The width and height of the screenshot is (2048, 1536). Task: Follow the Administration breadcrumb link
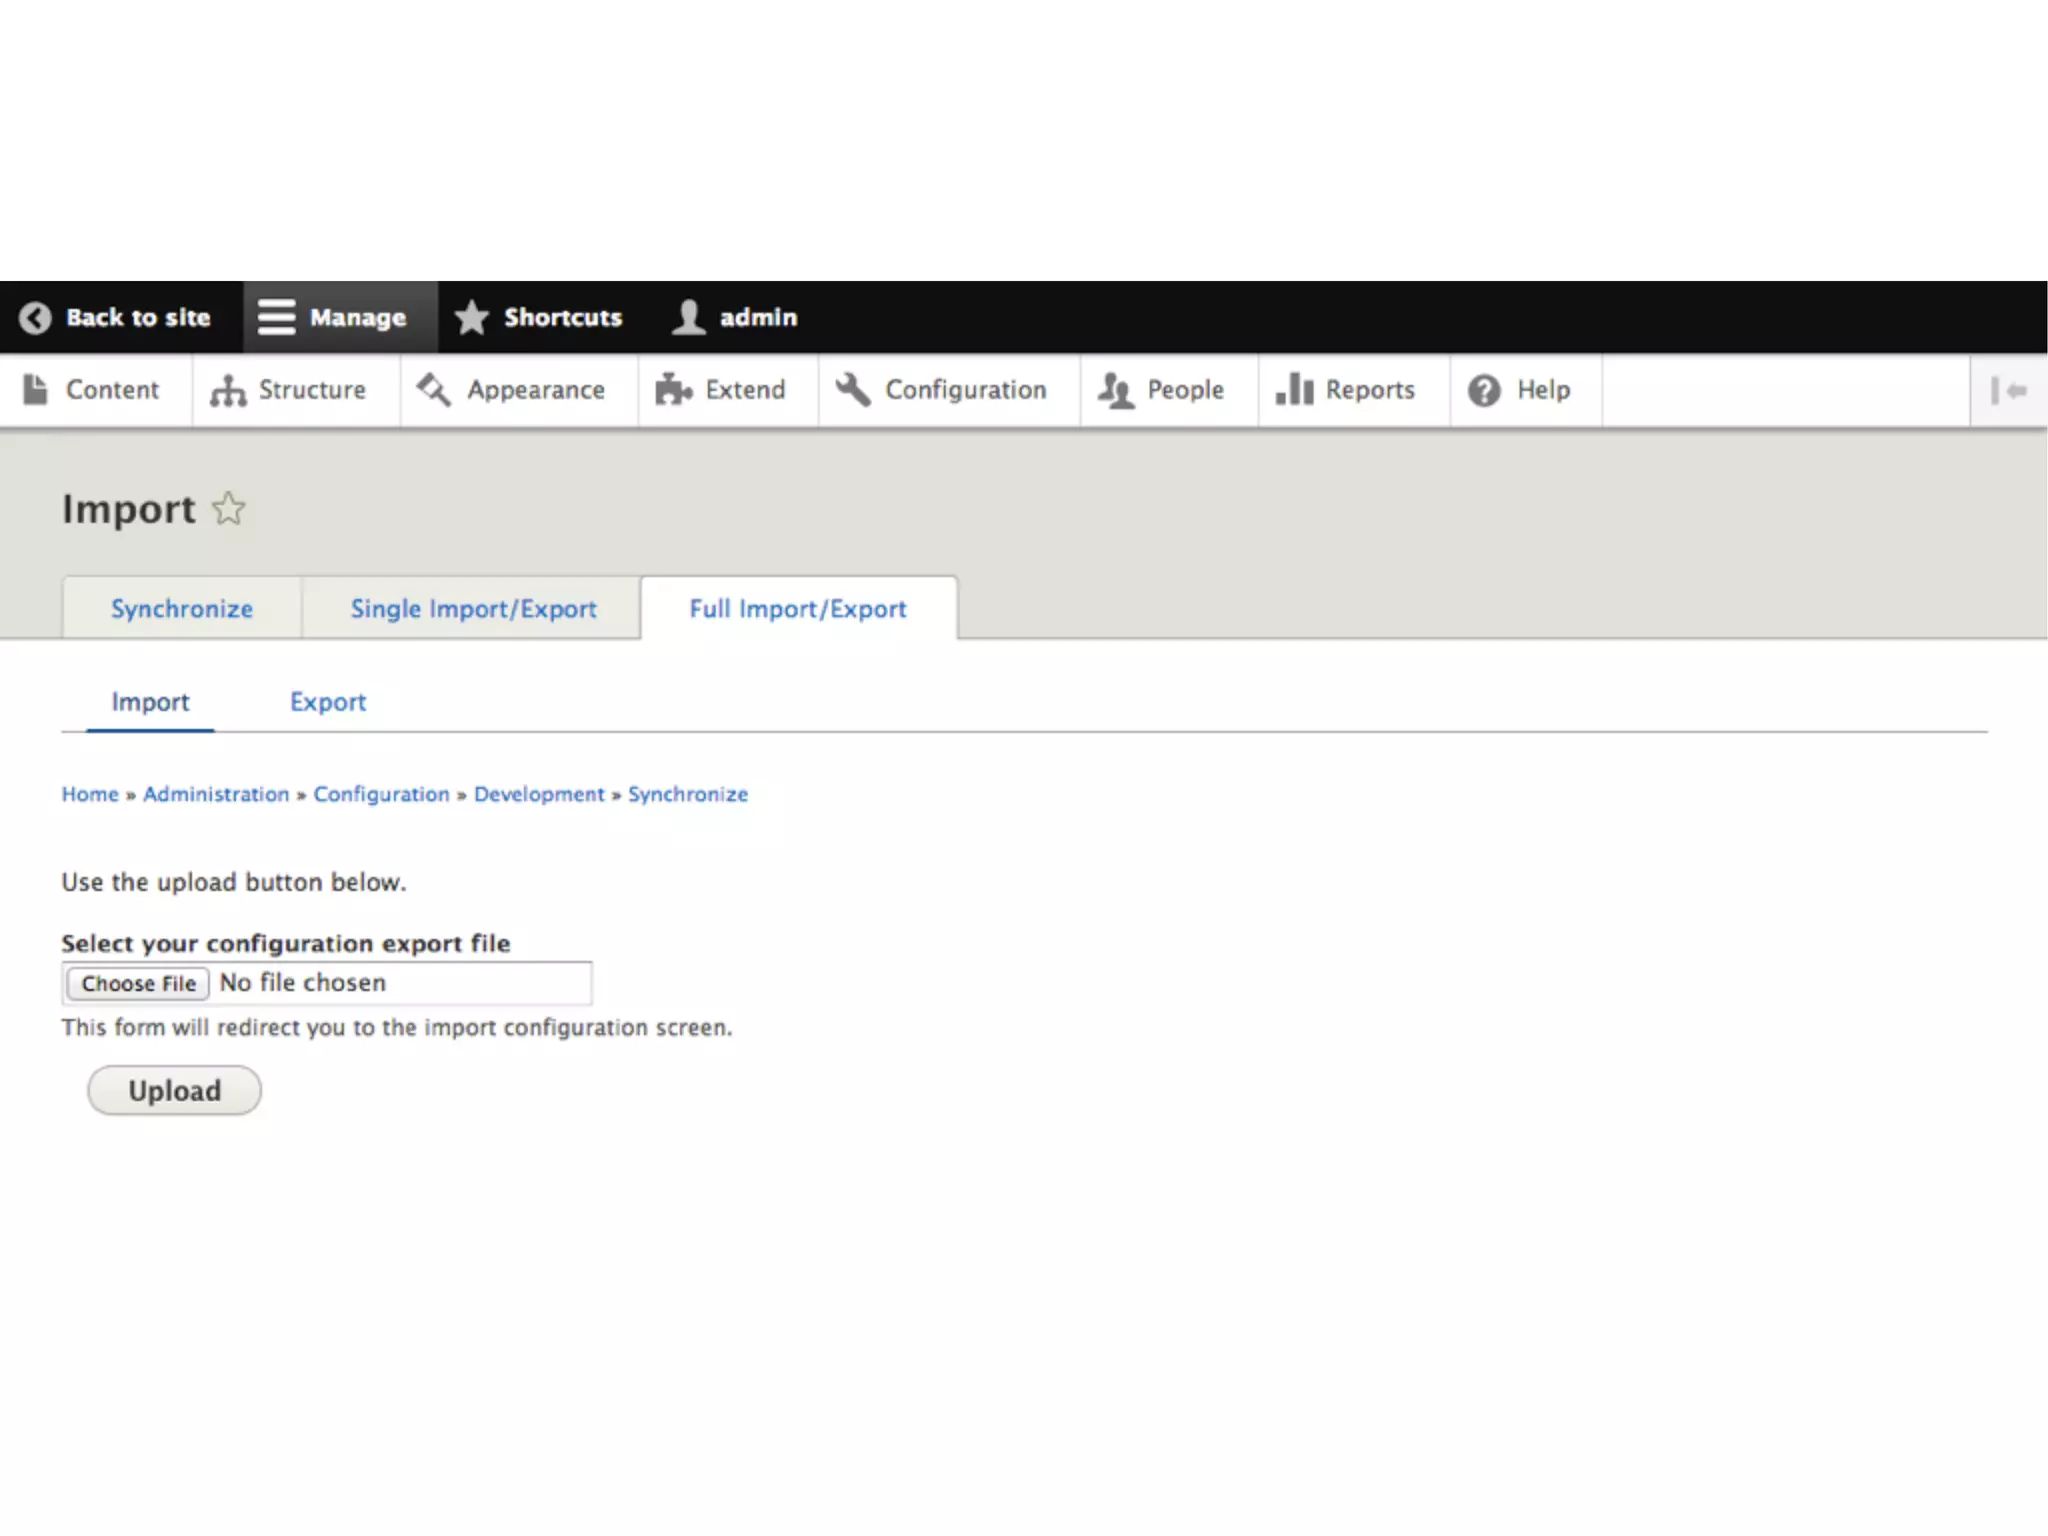216,794
